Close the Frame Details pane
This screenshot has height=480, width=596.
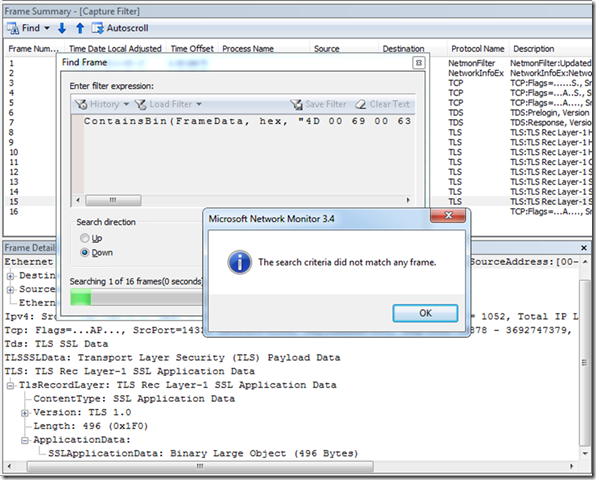[584, 248]
